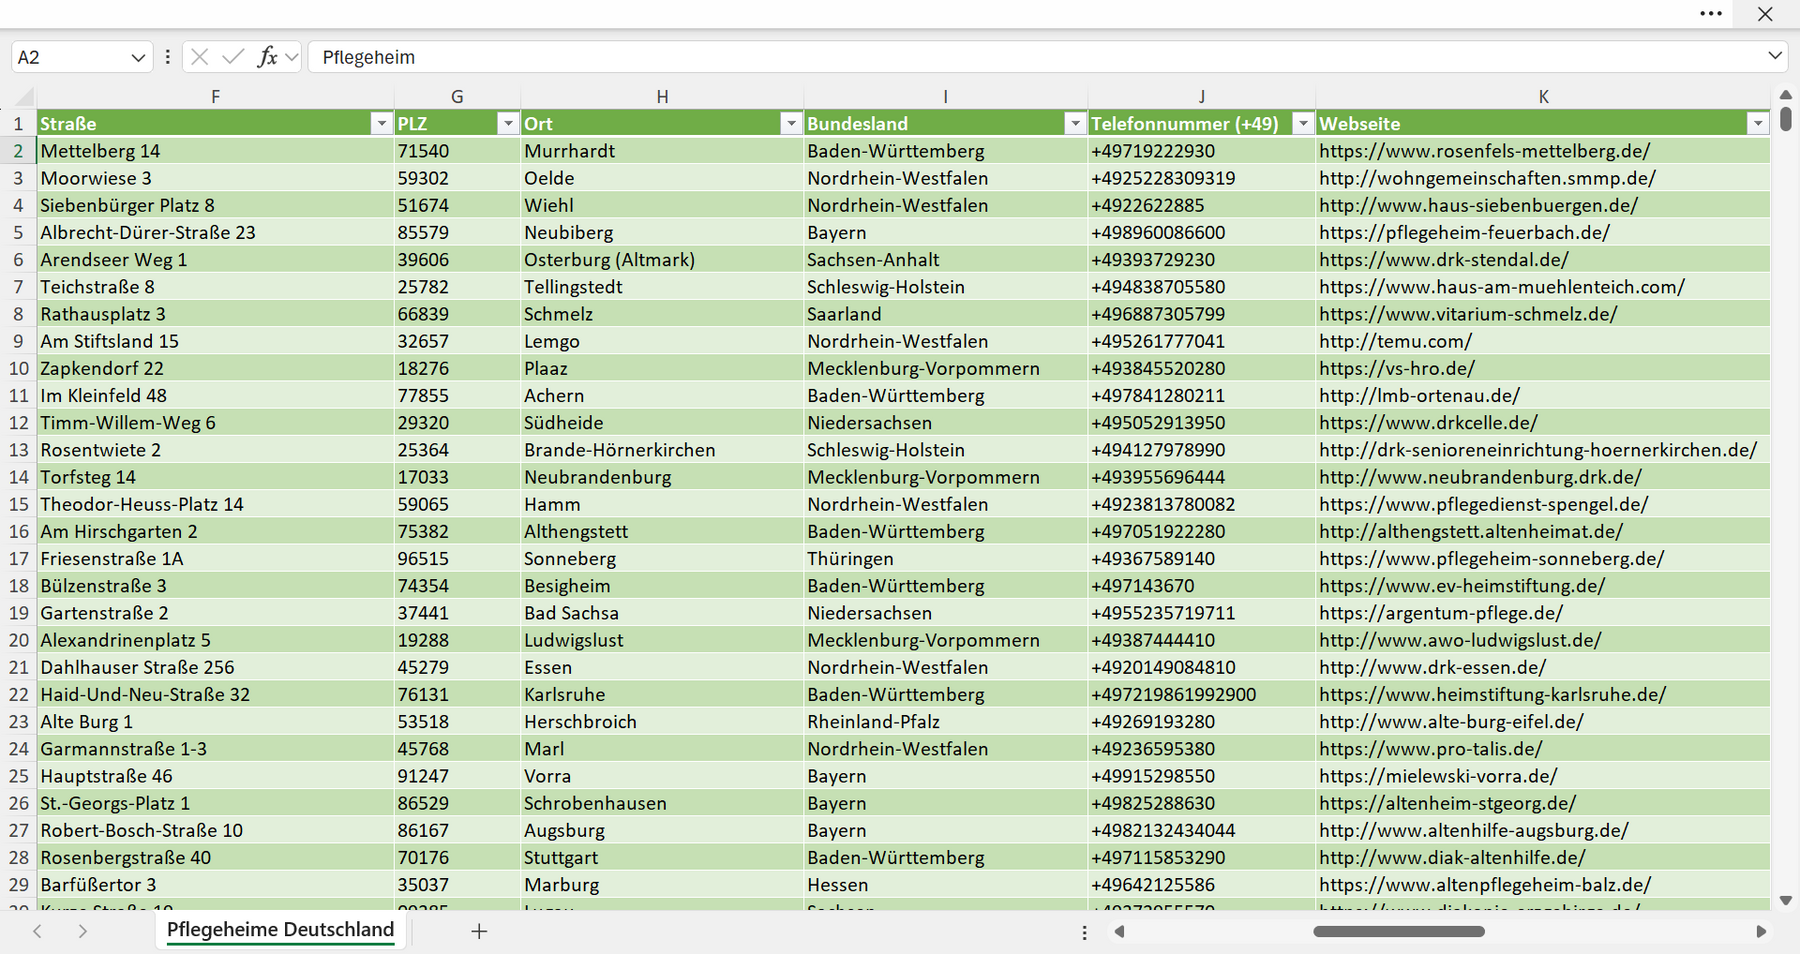1800x954 pixels.
Task: Click the vertical scrollbar thumb
Action: (x=1786, y=119)
